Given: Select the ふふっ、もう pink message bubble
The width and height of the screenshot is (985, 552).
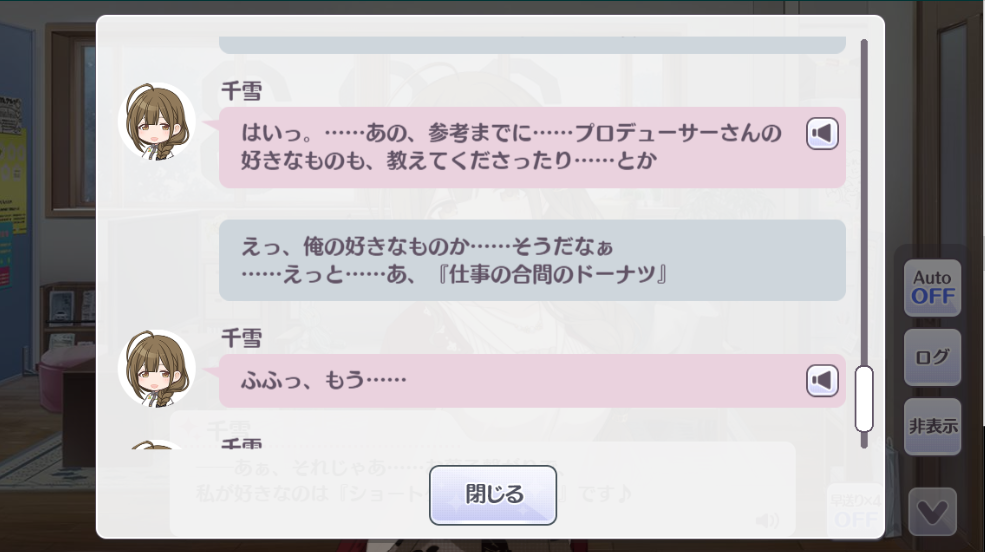Looking at the screenshot, I should pos(532,381).
